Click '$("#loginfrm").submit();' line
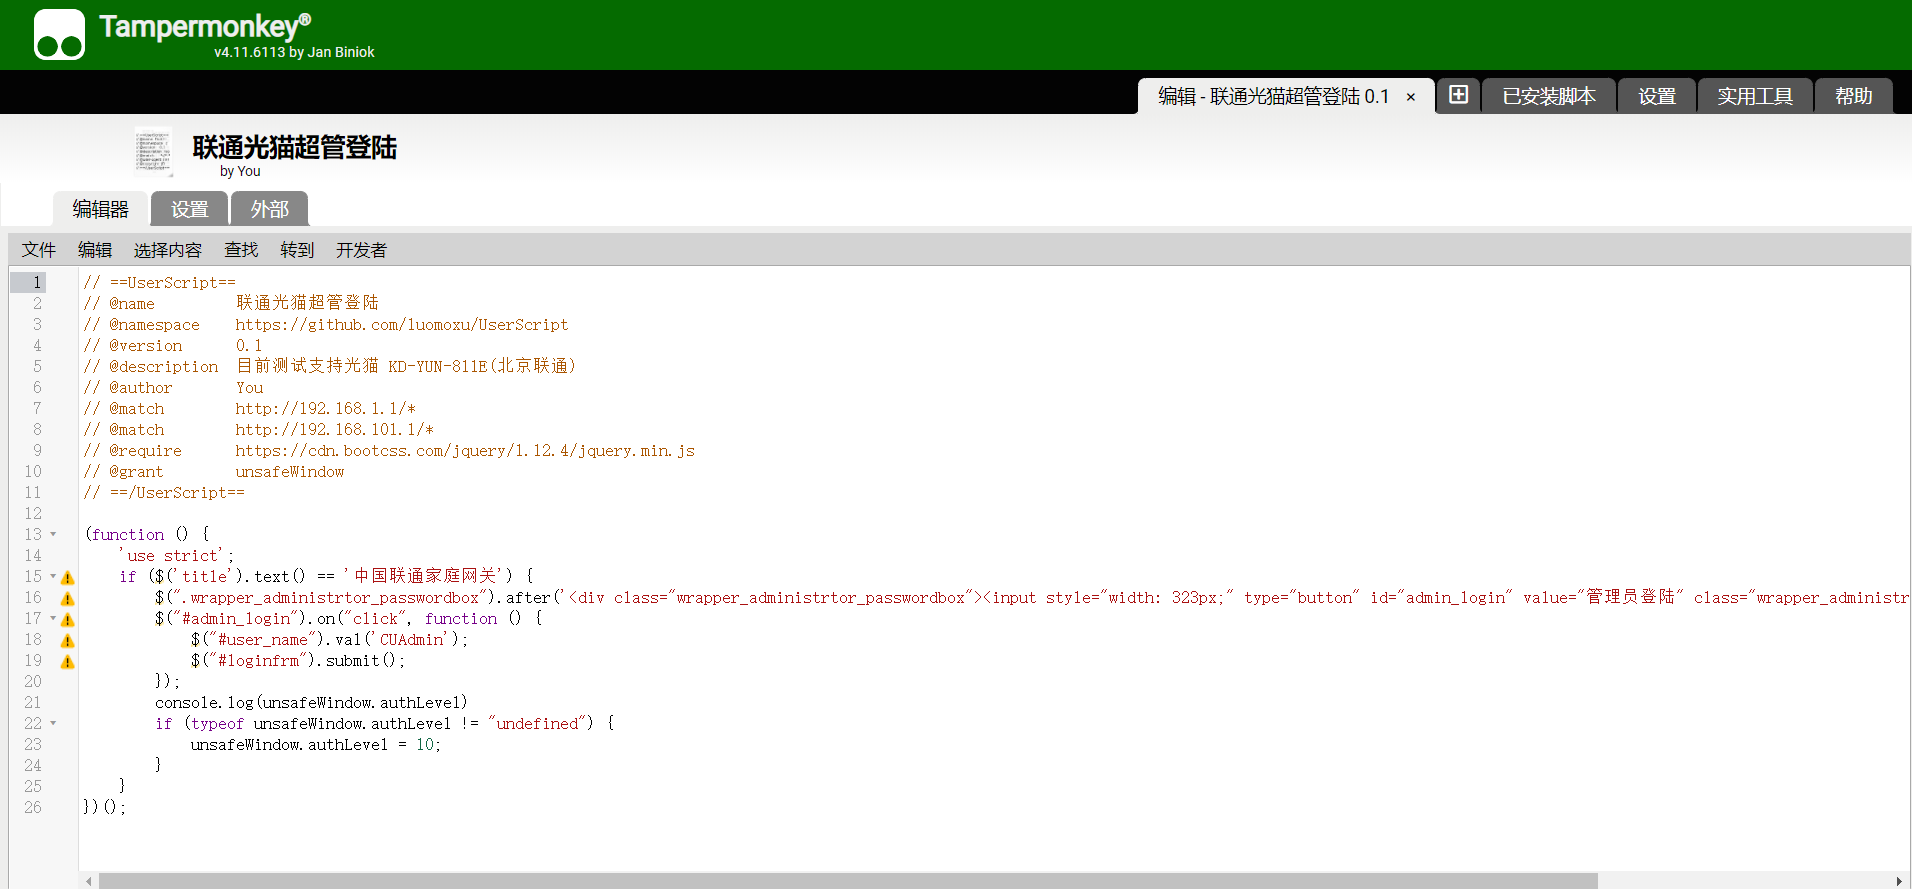The height and width of the screenshot is (889, 1912). 298,661
